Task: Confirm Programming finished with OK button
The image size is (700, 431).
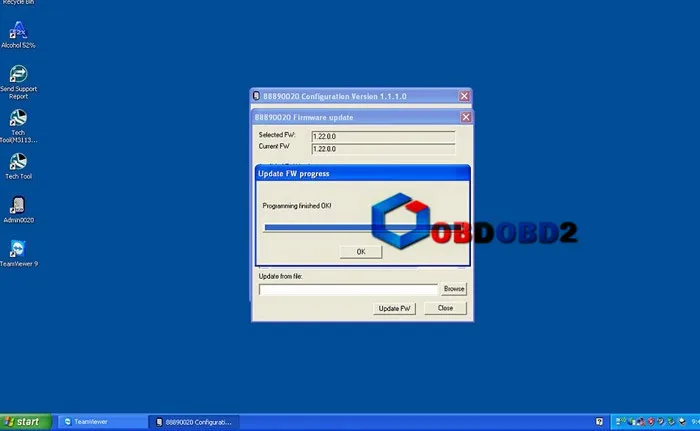Action: click(361, 252)
